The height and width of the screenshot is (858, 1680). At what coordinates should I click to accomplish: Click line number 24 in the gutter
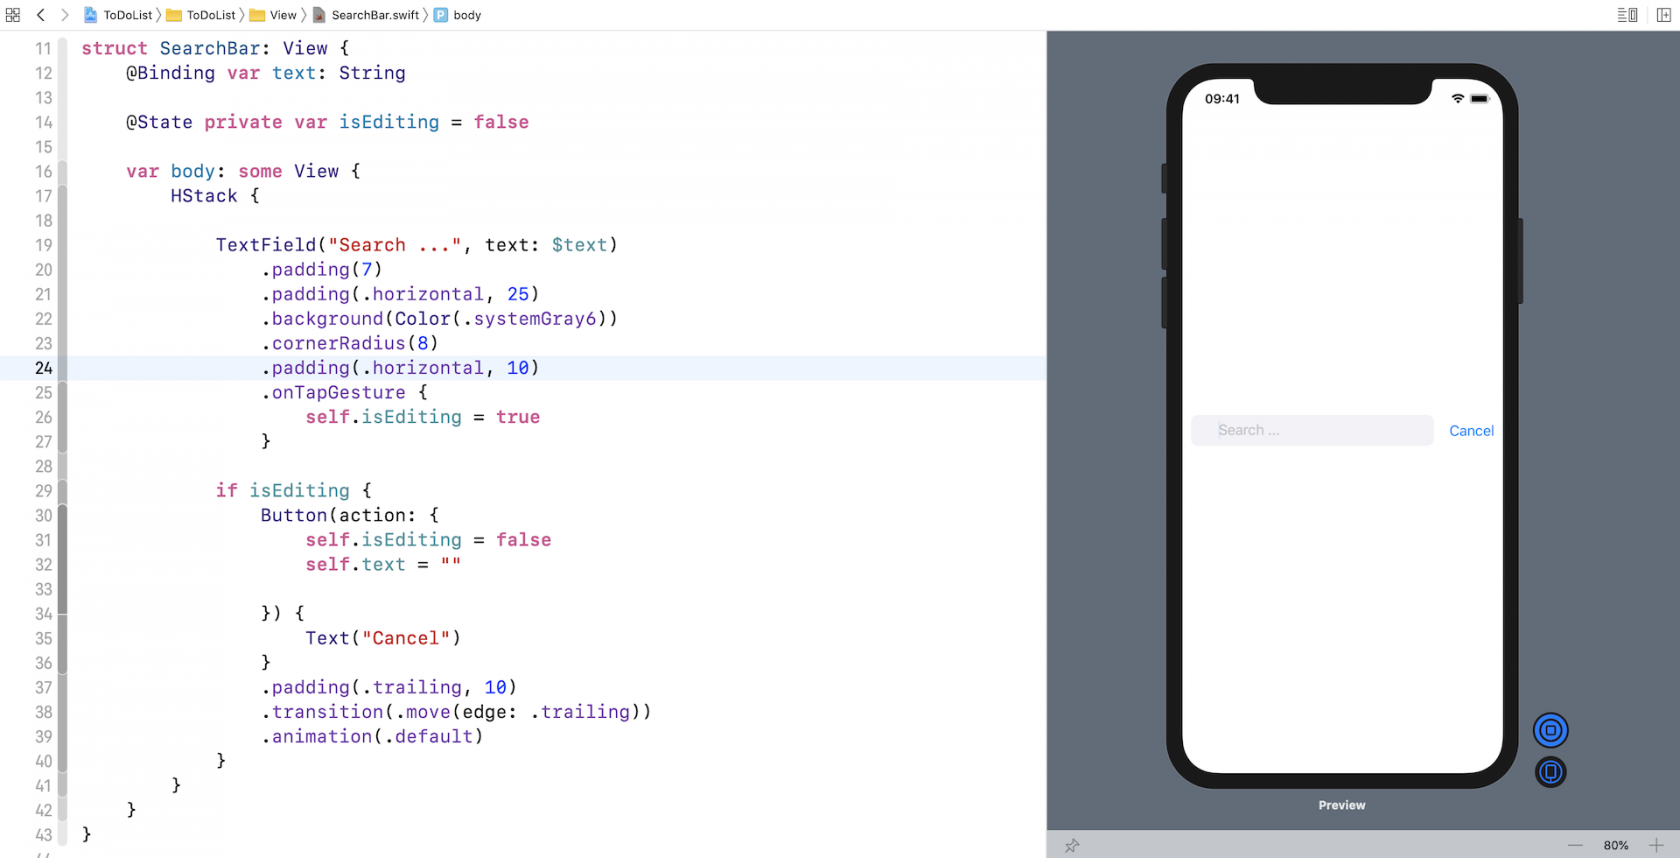[43, 368]
